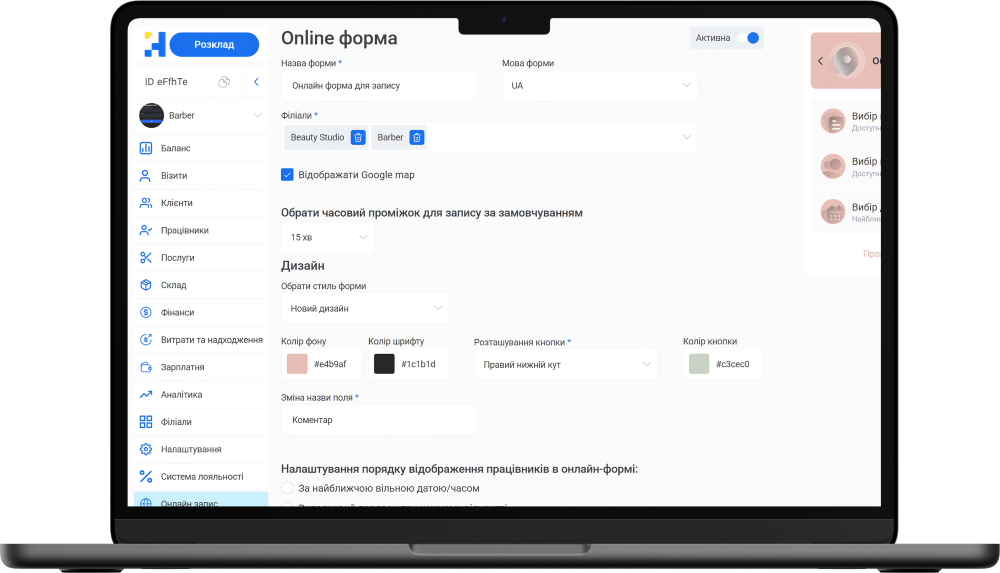
Task: Open the Barber account selector
Action: point(201,115)
